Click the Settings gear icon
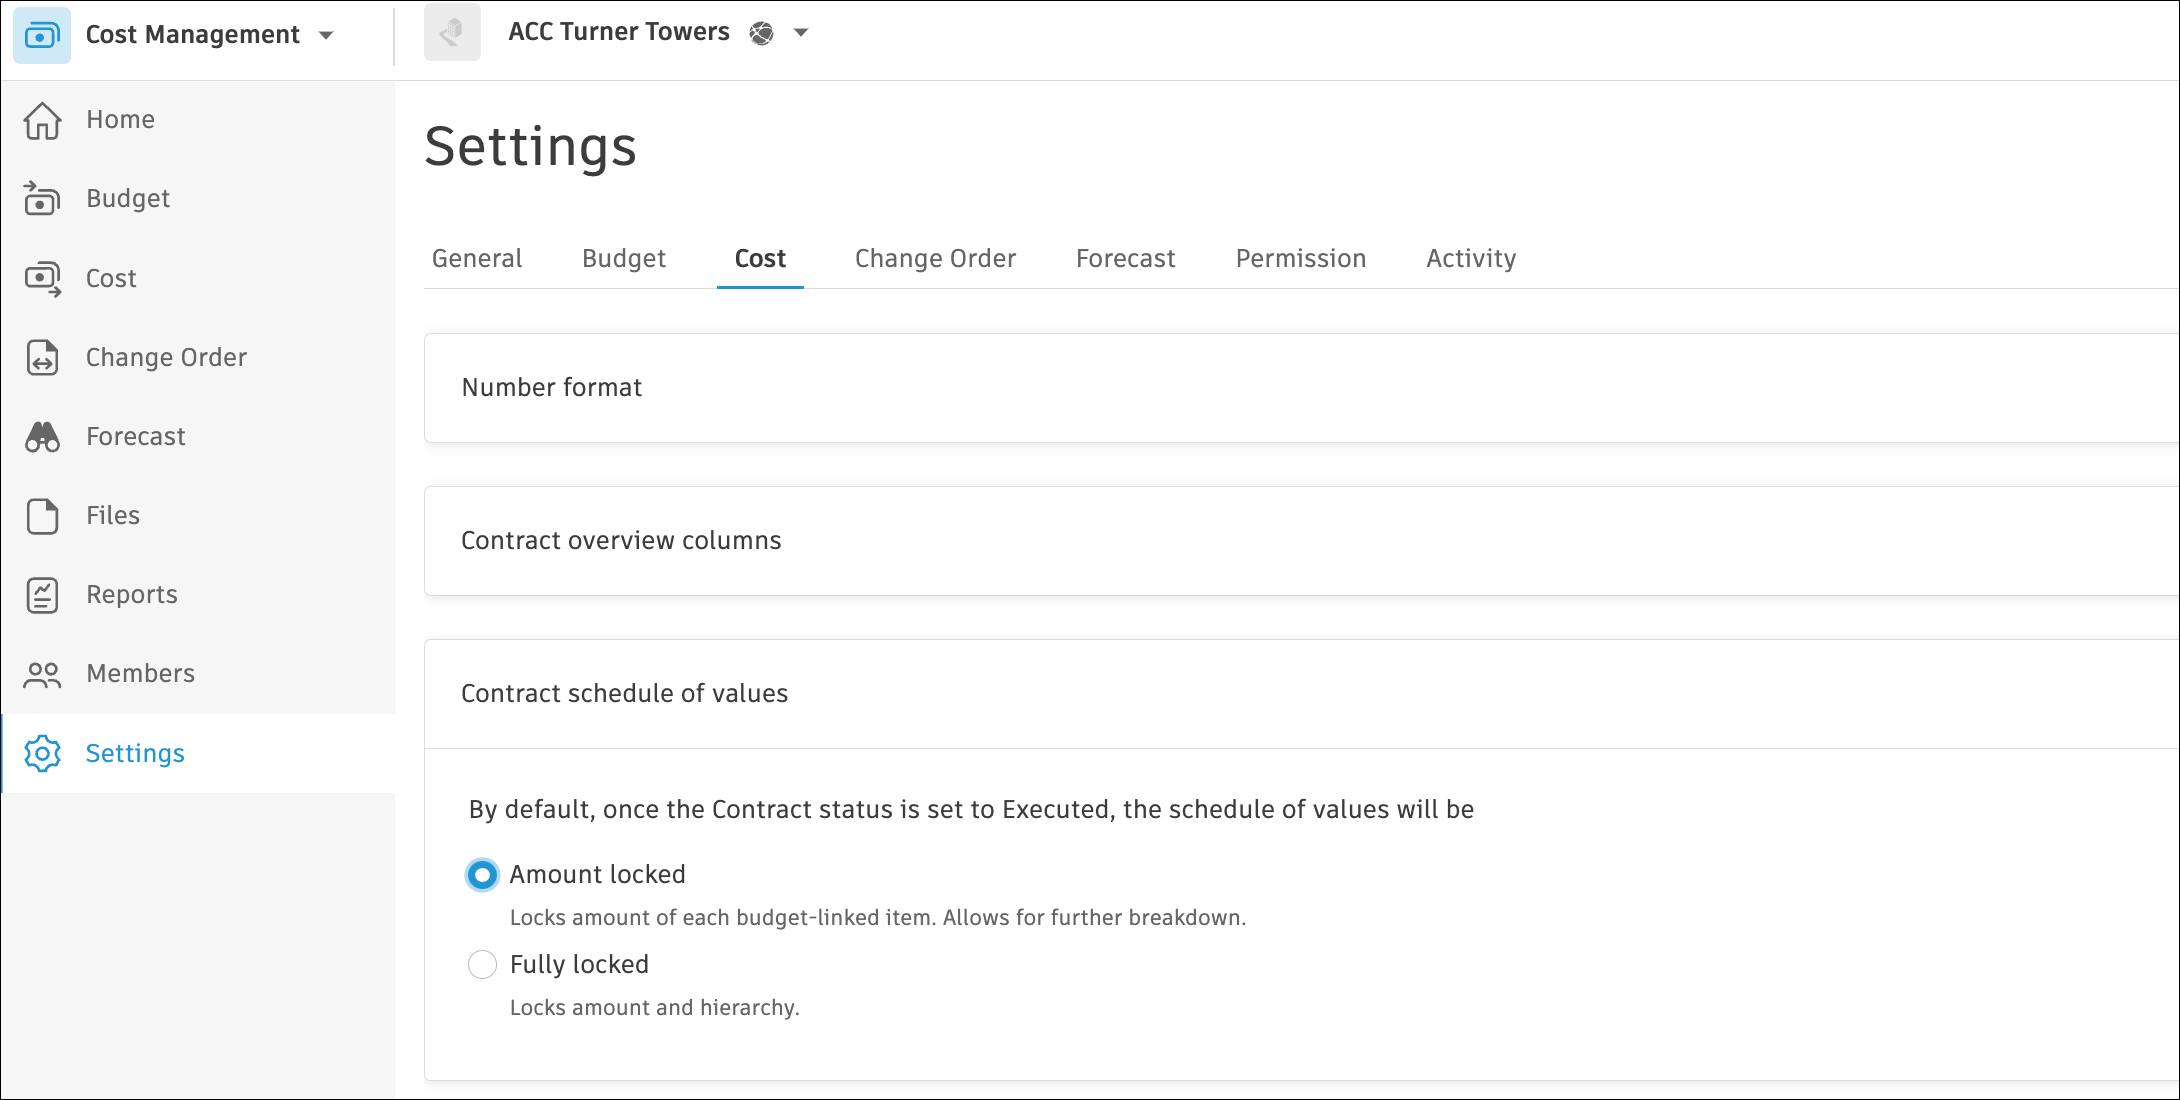2180x1100 pixels. [42, 753]
